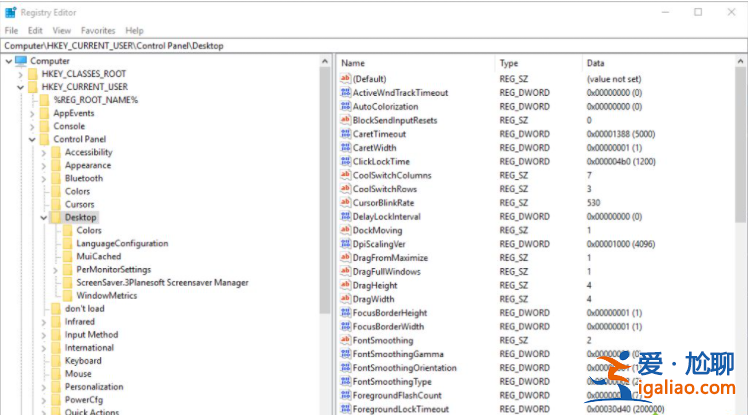Click the Registry Editor app icon in title bar
The image size is (748, 415).
(x=11, y=12)
